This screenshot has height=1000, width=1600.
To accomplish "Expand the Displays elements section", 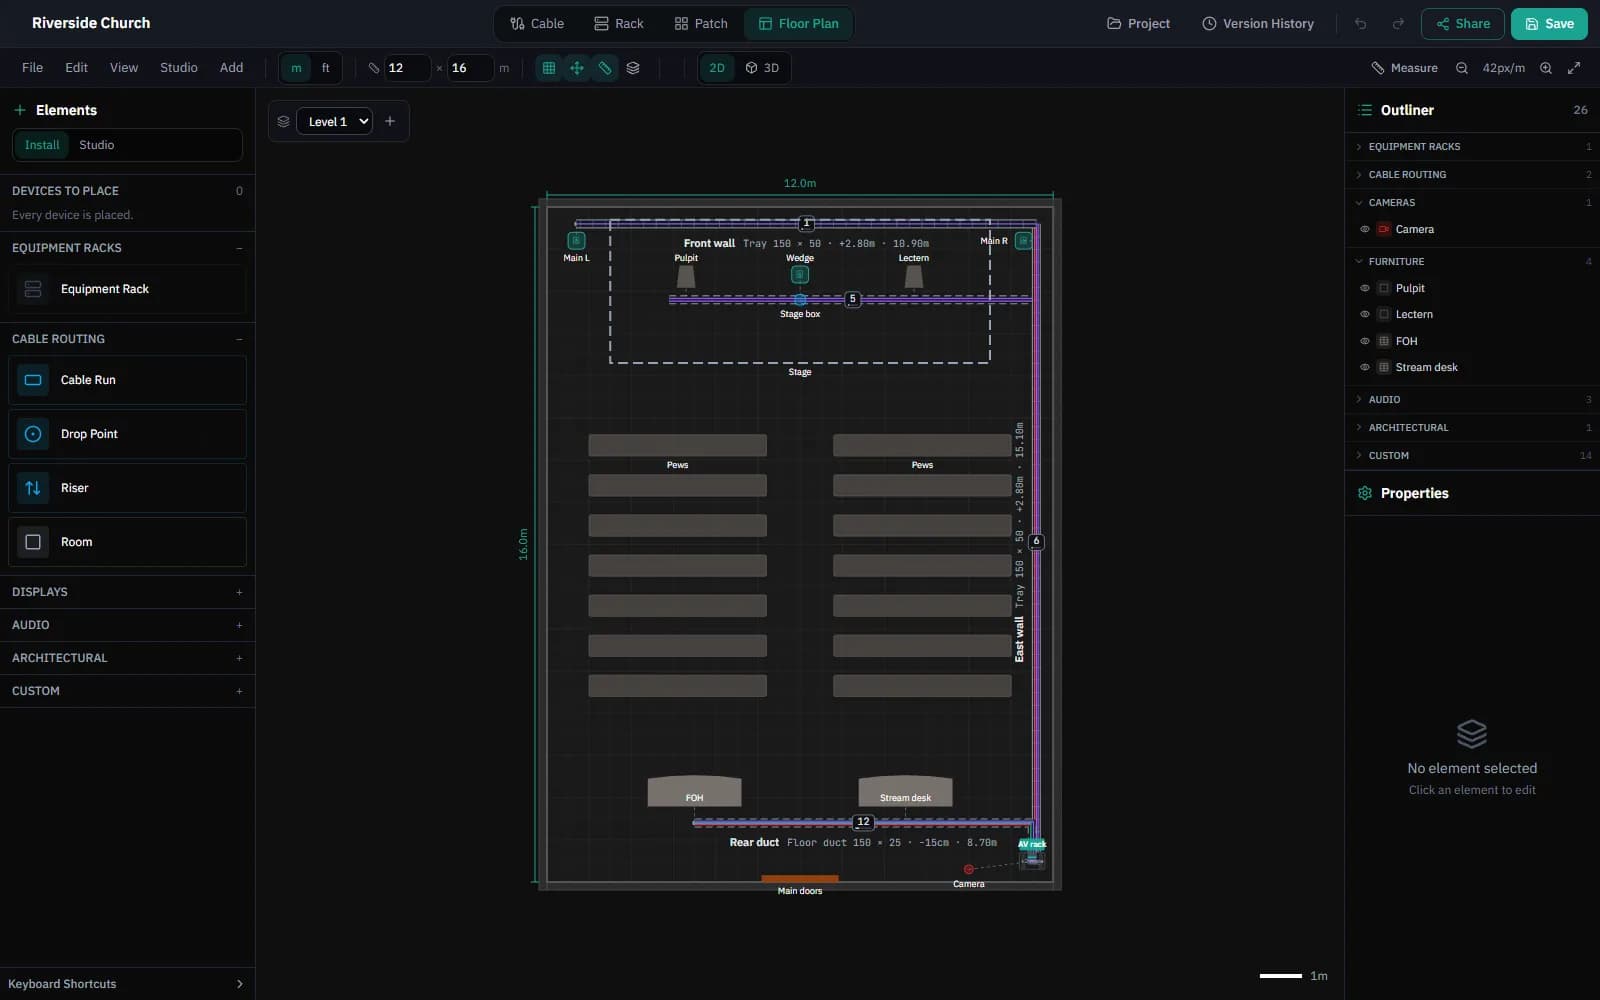I will pyautogui.click(x=127, y=592).
